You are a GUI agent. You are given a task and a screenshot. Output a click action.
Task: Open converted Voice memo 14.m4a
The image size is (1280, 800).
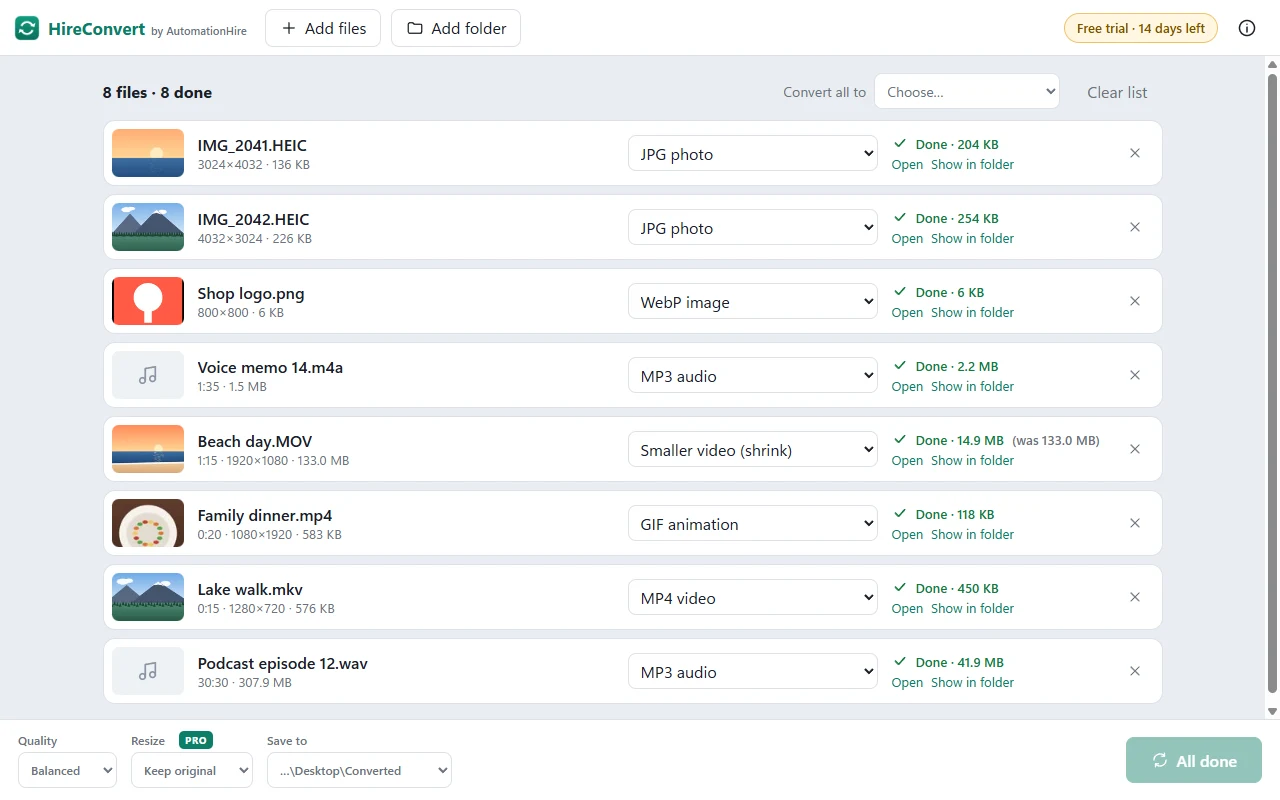tap(907, 386)
